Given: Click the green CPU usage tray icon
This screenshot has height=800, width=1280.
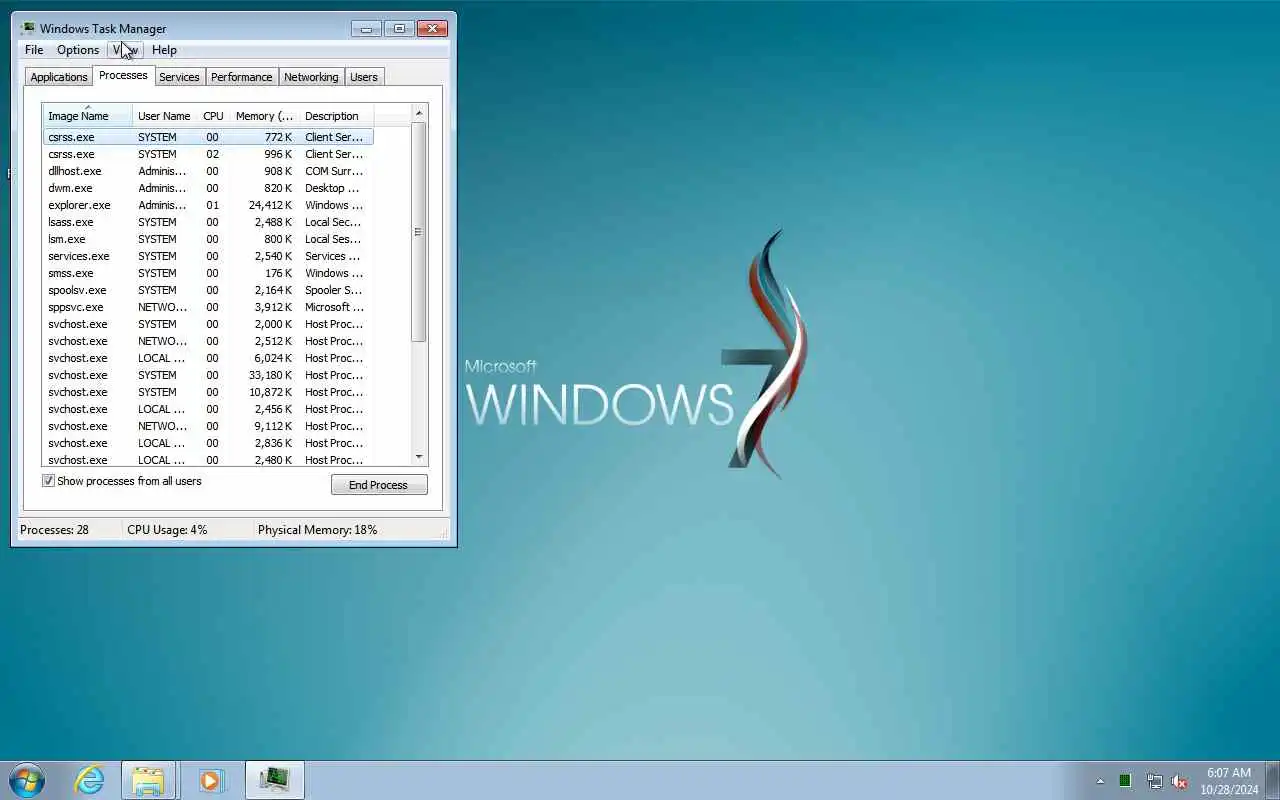Looking at the screenshot, I should [x=1125, y=781].
